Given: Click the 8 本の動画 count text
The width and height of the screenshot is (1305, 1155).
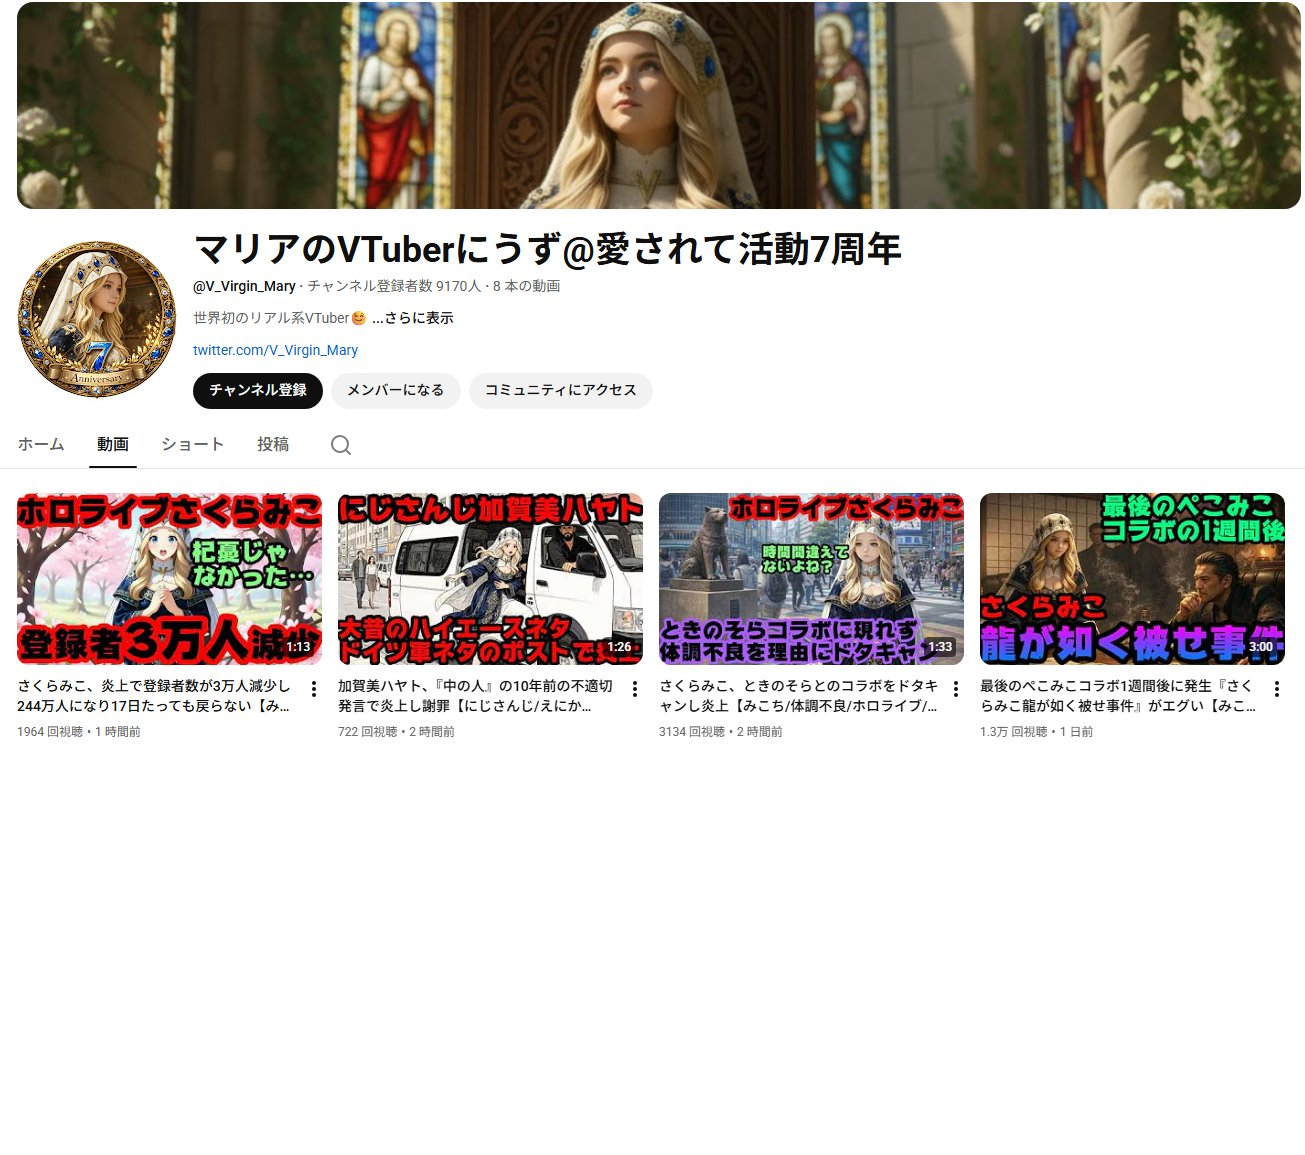Looking at the screenshot, I should (526, 286).
